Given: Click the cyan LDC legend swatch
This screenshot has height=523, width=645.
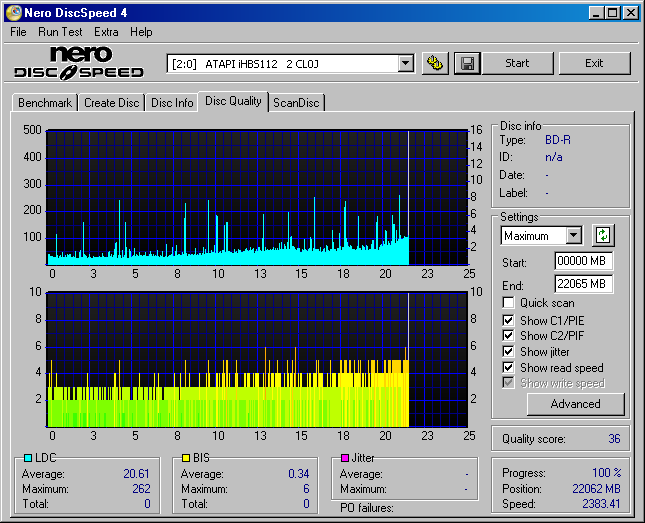Looking at the screenshot, I should point(28,458).
